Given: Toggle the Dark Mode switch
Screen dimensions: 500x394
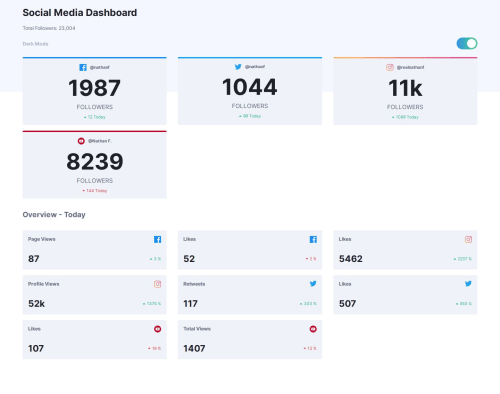Looking at the screenshot, I should [x=467, y=43].
